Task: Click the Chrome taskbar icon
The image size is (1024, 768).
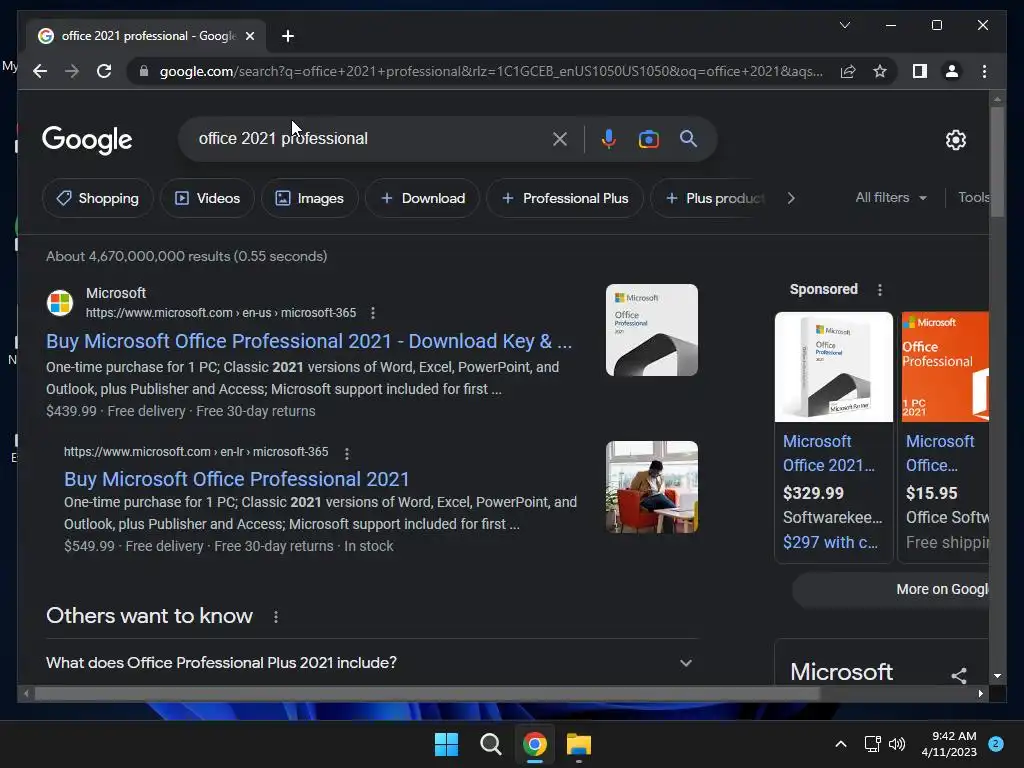Action: click(x=535, y=744)
